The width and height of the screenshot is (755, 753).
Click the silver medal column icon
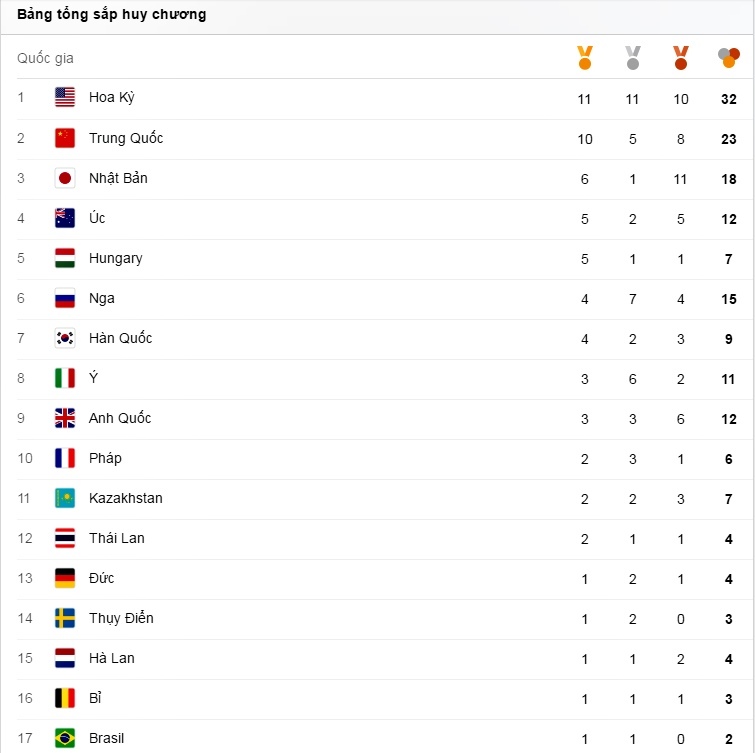pos(633,58)
